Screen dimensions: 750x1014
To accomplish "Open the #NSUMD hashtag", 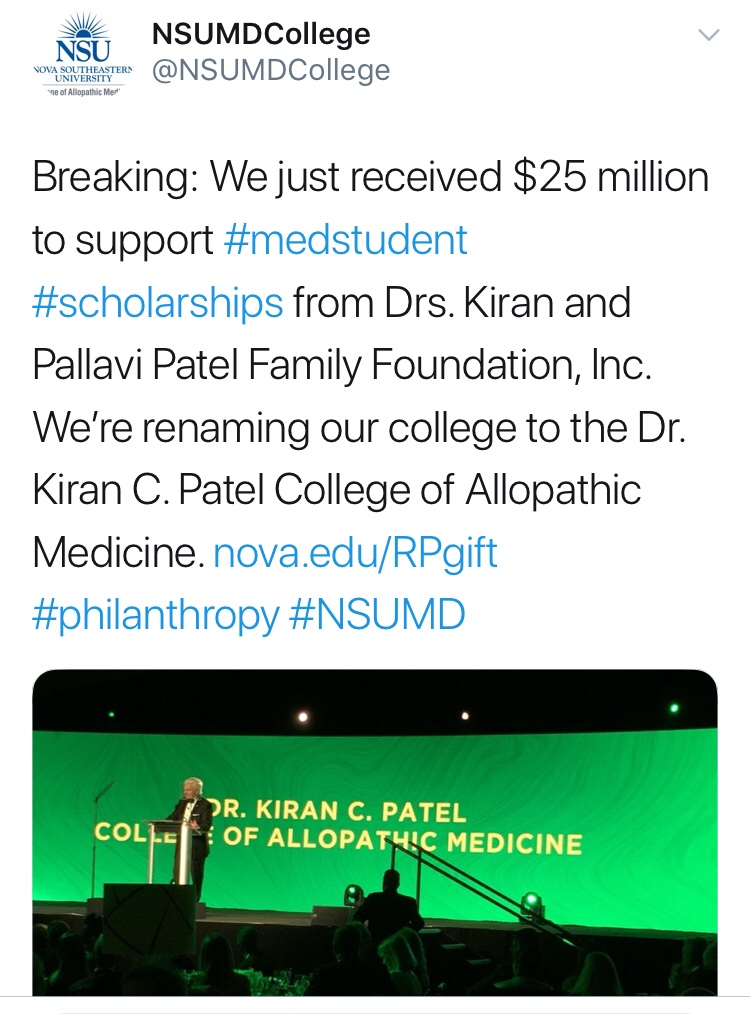I will click(x=377, y=615).
